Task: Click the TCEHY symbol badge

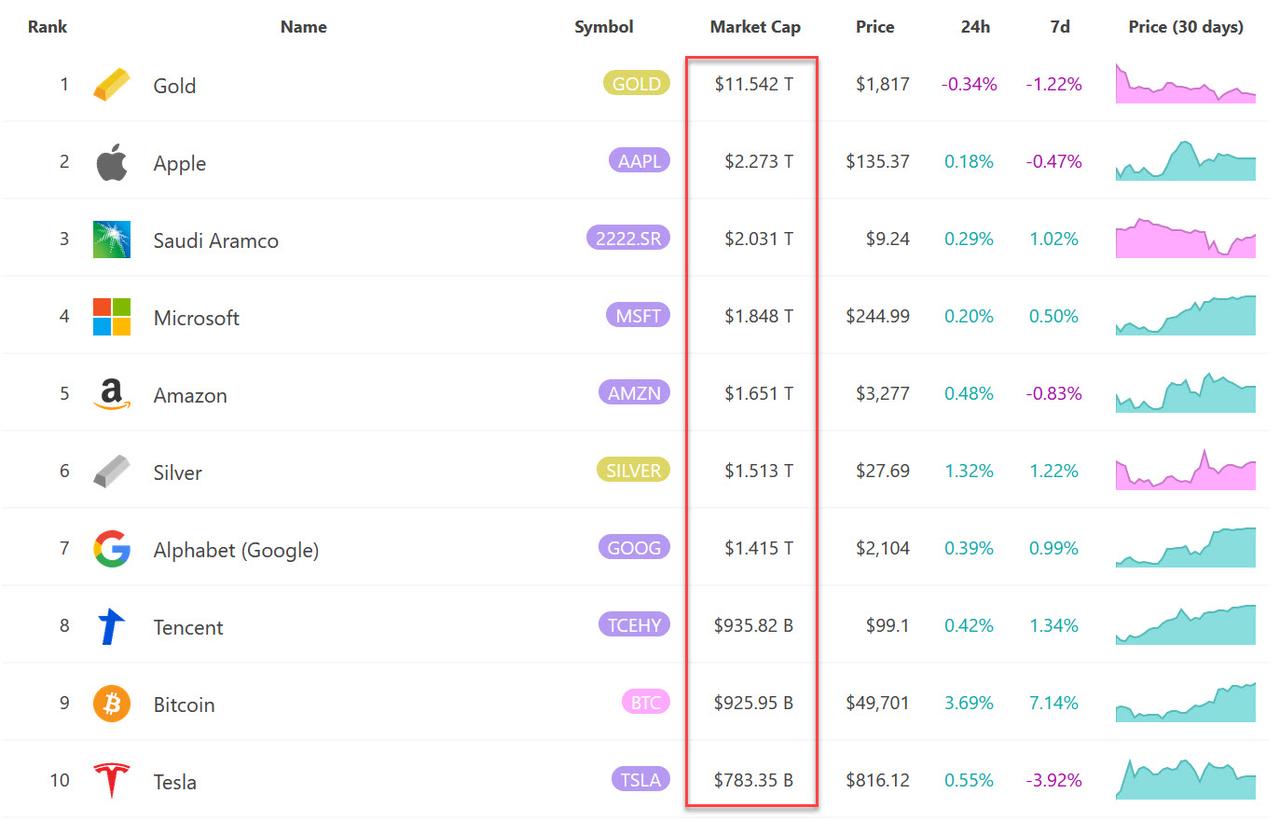Action: pyautogui.click(x=633, y=624)
